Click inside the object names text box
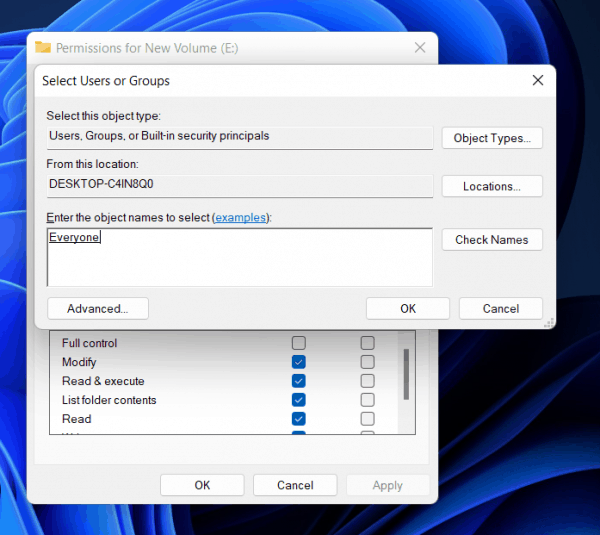This screenshot has height=535, width=600. tap(240, 260)
